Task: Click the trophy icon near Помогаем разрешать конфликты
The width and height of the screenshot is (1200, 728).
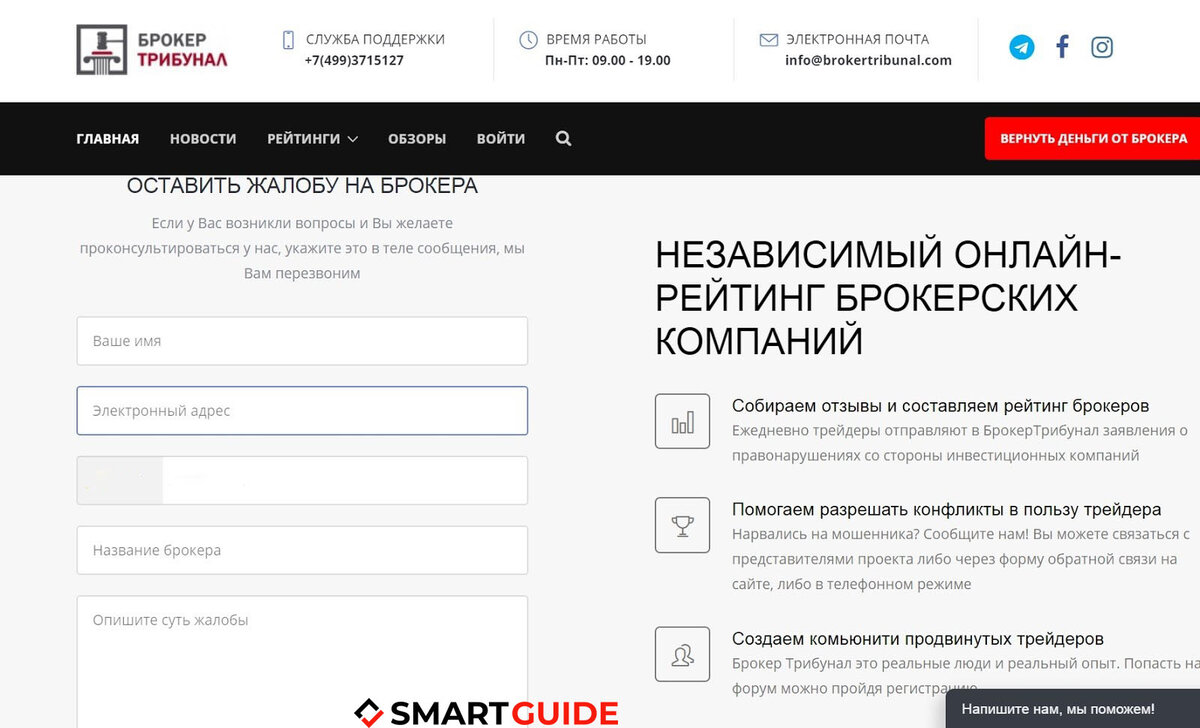Action: (682, 525)
